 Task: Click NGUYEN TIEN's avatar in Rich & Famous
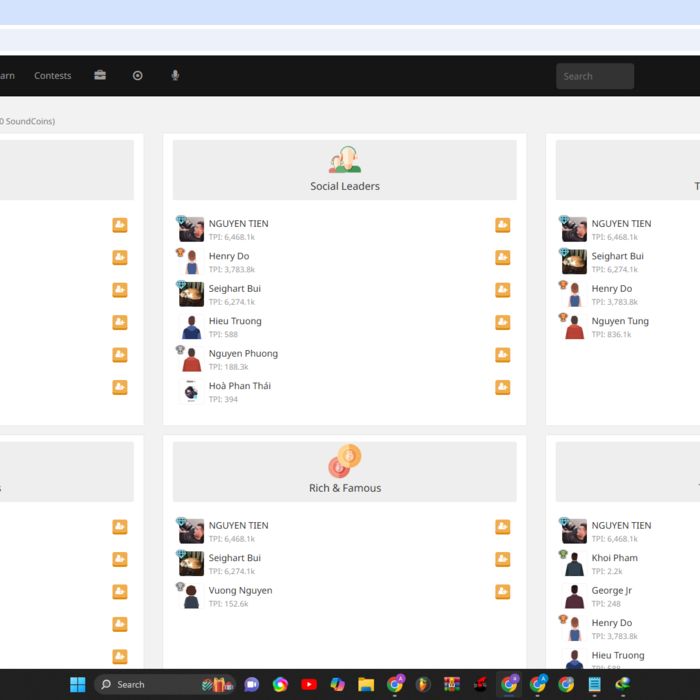191,531
